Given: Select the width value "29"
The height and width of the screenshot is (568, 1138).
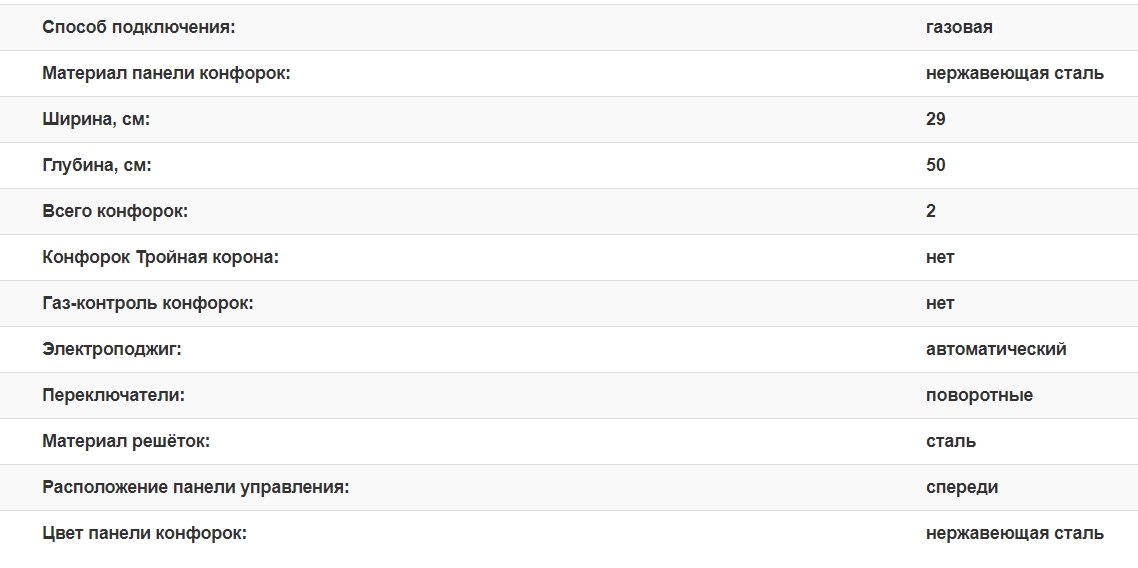Looking at the screenshot, I should pos(936,119).
